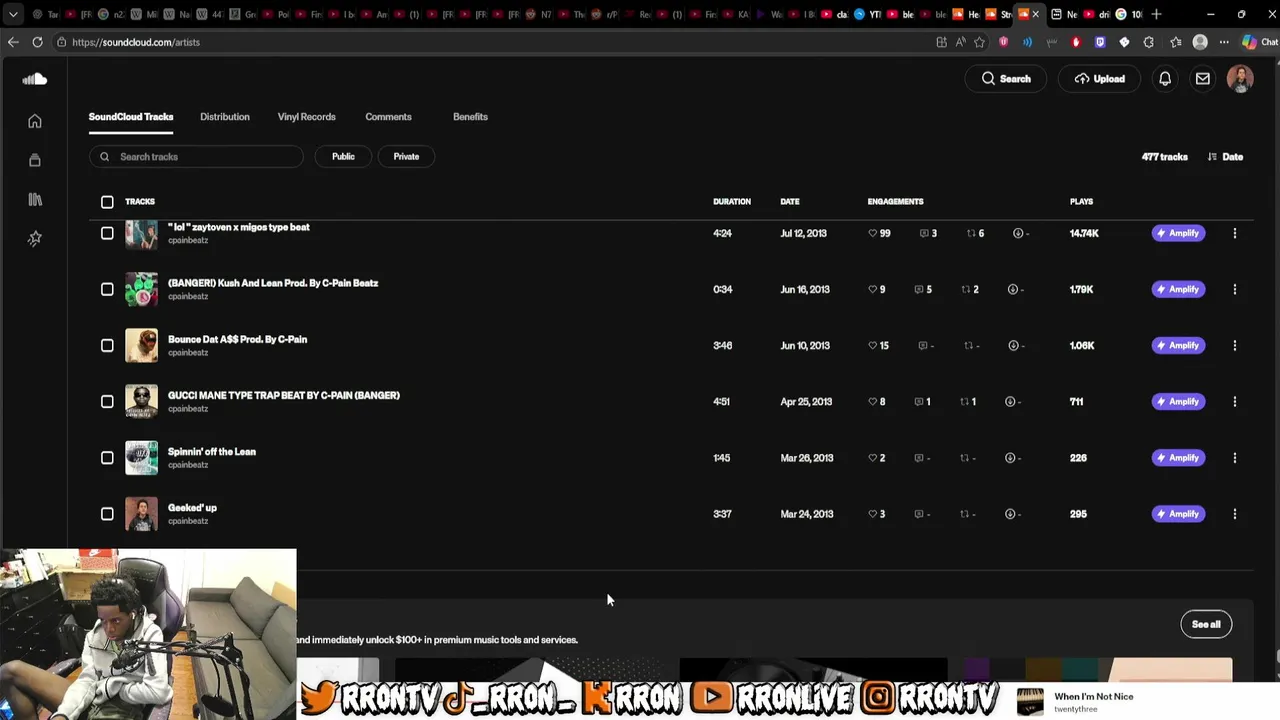Amplify GUCCI MANE TYPE TRAP BEAT track
Image resolution: width=1280 pixels, height=720 pixels.
coord(1178,401)
